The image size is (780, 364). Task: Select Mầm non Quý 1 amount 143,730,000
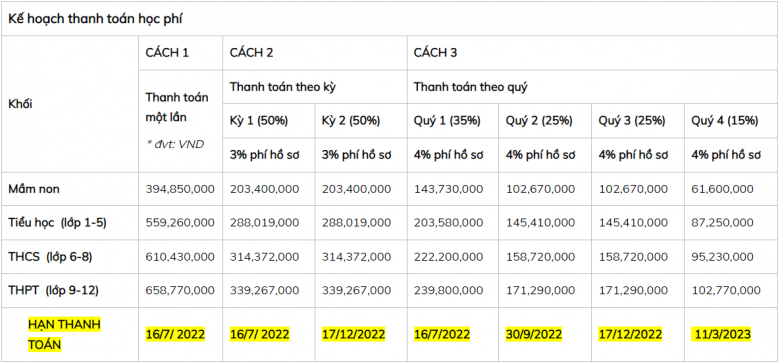coord(448,189)
